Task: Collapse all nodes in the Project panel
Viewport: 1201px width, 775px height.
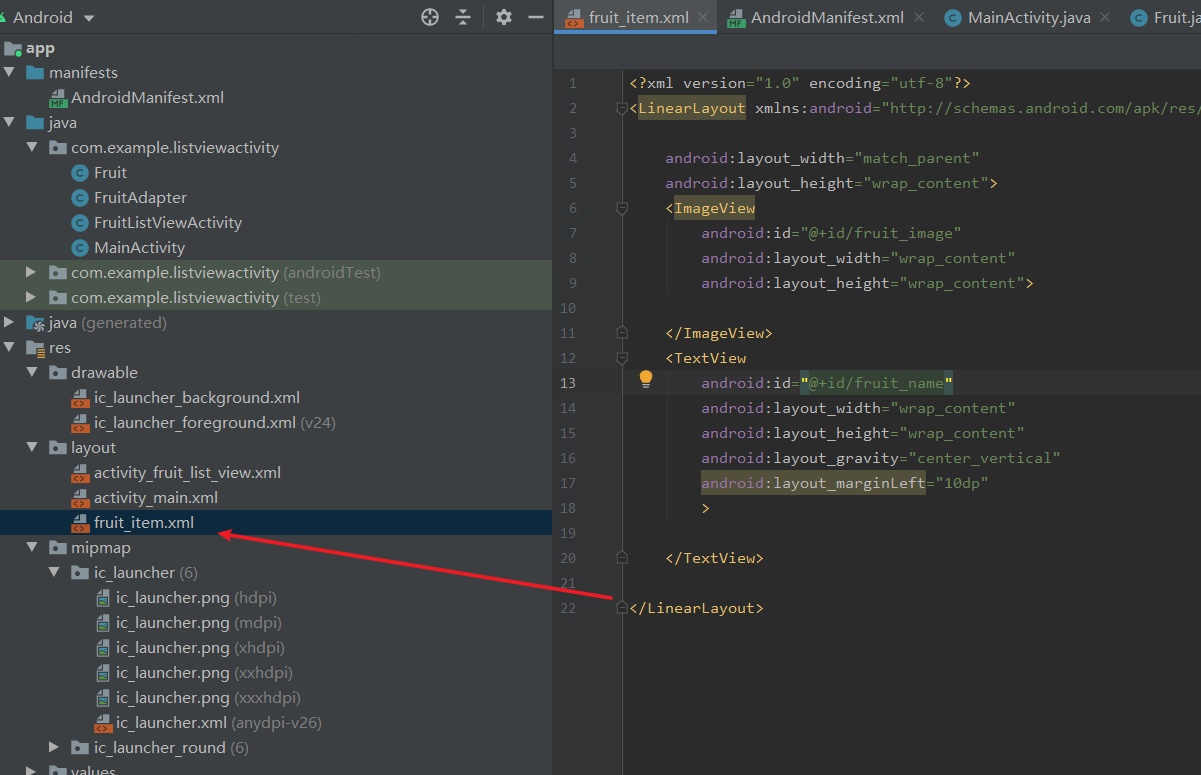Action: tap(462, 17)
